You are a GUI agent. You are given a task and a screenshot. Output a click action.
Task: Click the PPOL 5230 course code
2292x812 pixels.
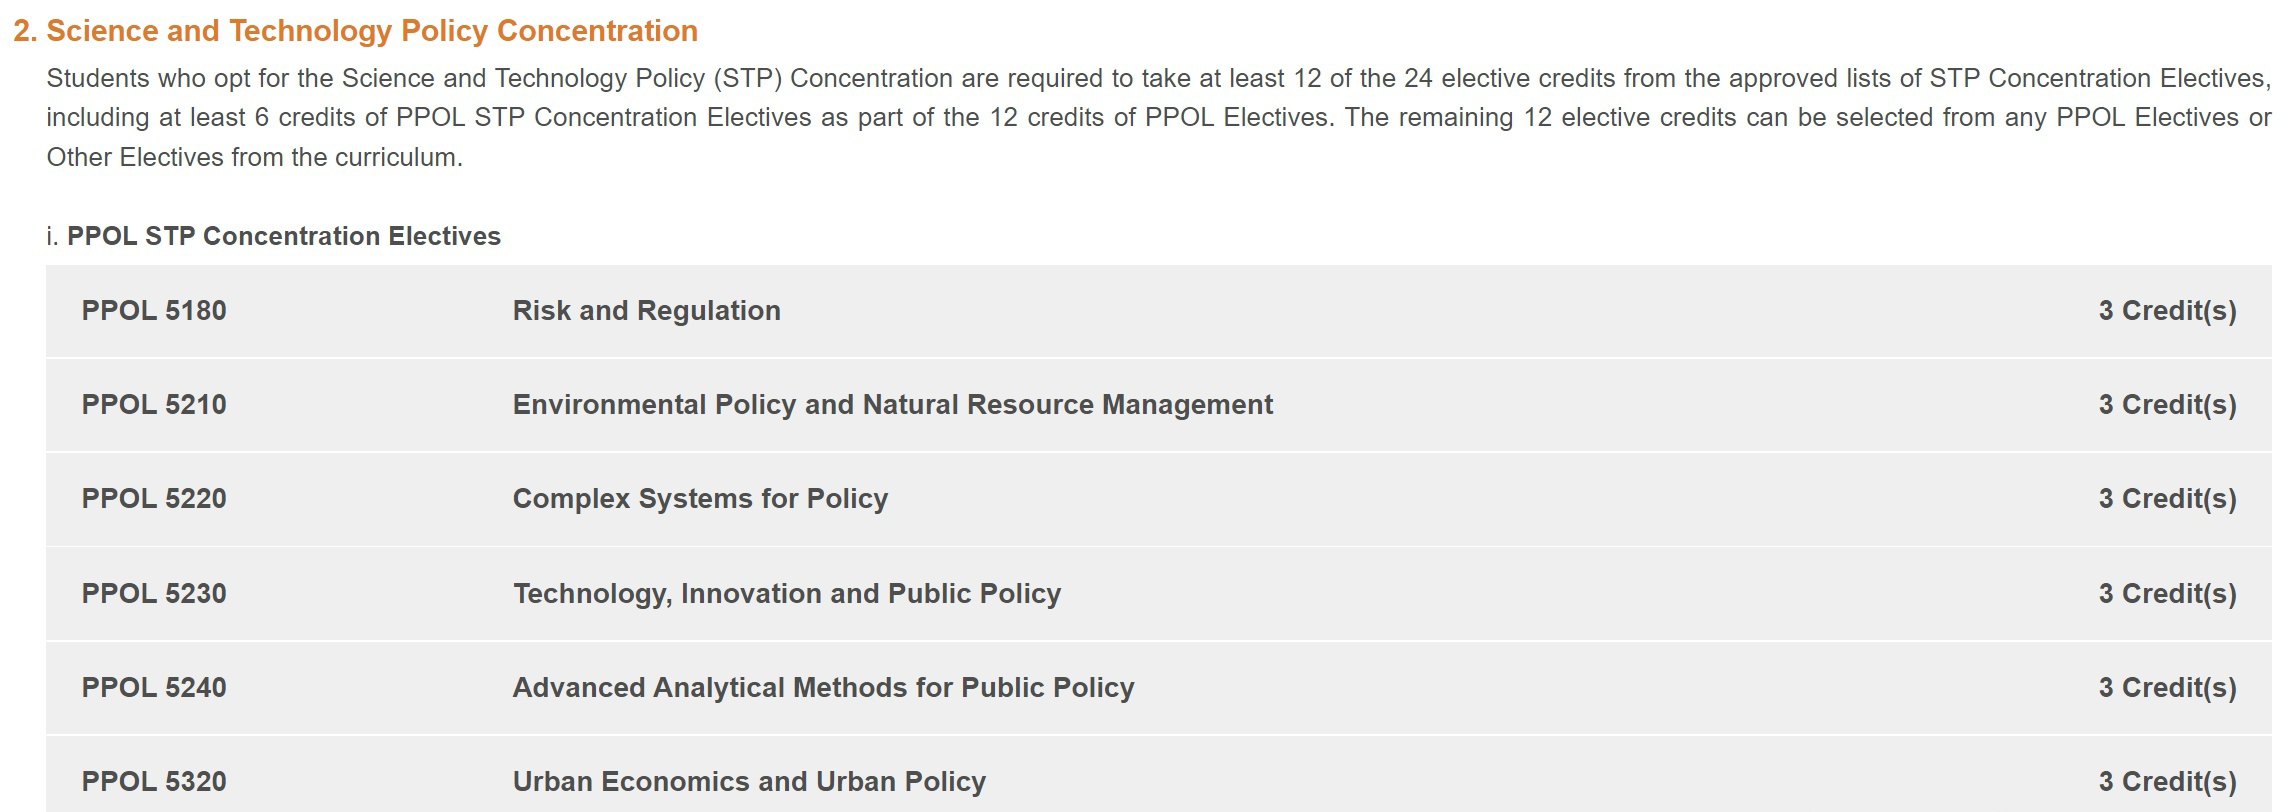(154, 594)
